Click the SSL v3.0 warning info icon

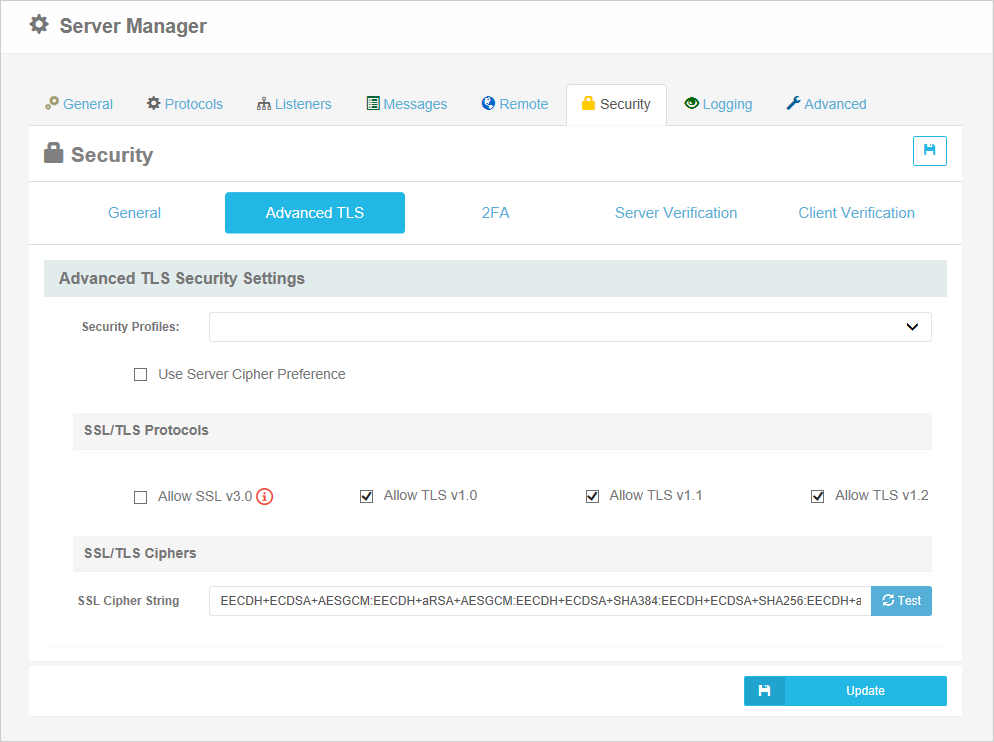pos(264,496)
